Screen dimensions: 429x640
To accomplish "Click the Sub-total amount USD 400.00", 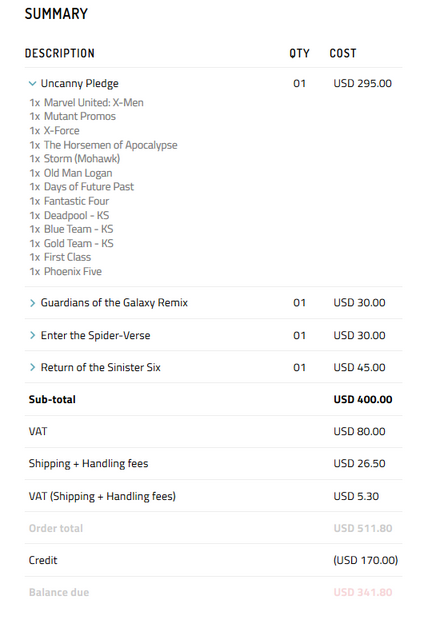I will tap(362, 399).
